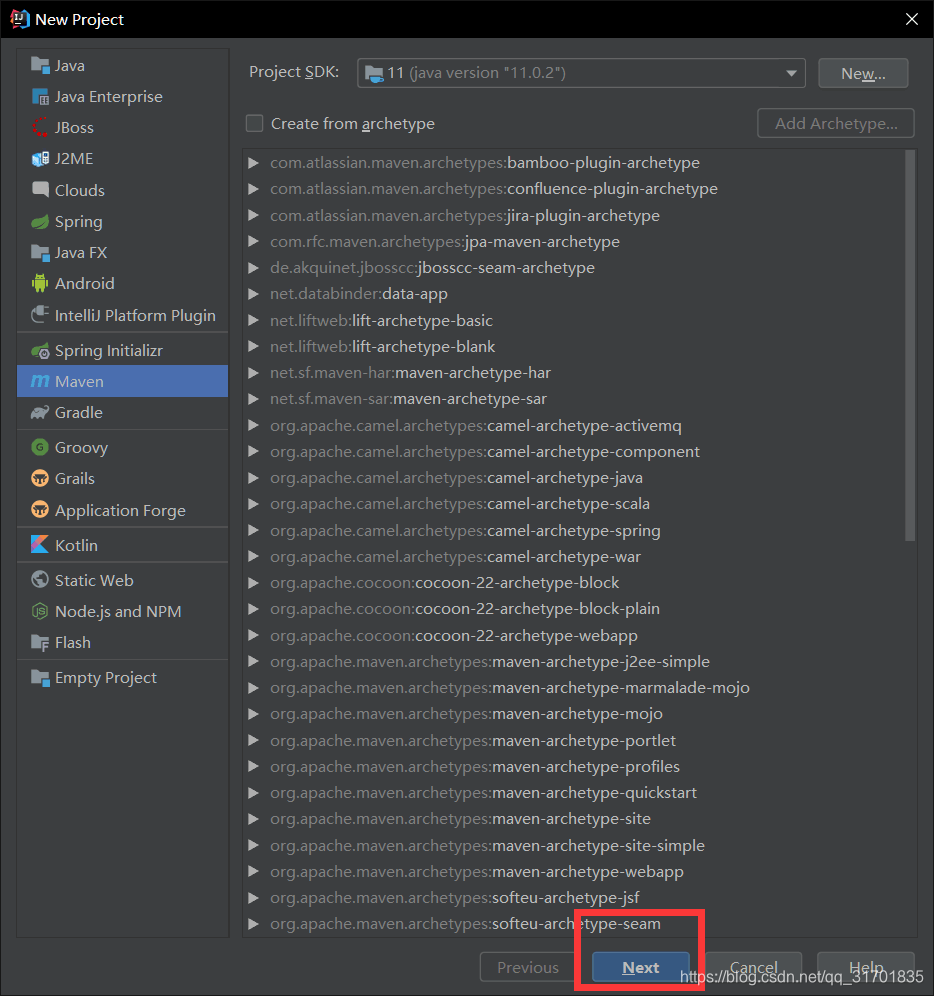The height and width of the screenshot is (996, 934).
Task: Choose Android label from project types
Action: coord(85,283)
